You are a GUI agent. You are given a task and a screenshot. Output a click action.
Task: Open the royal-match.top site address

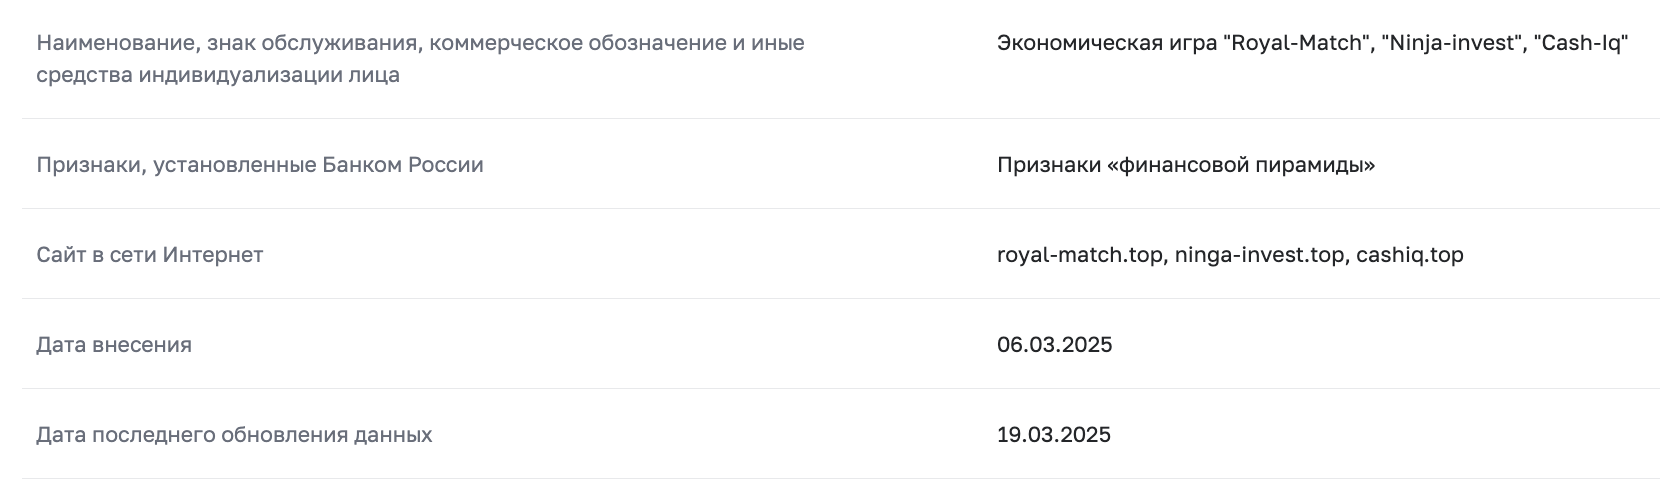click(x=1081, y=254)
